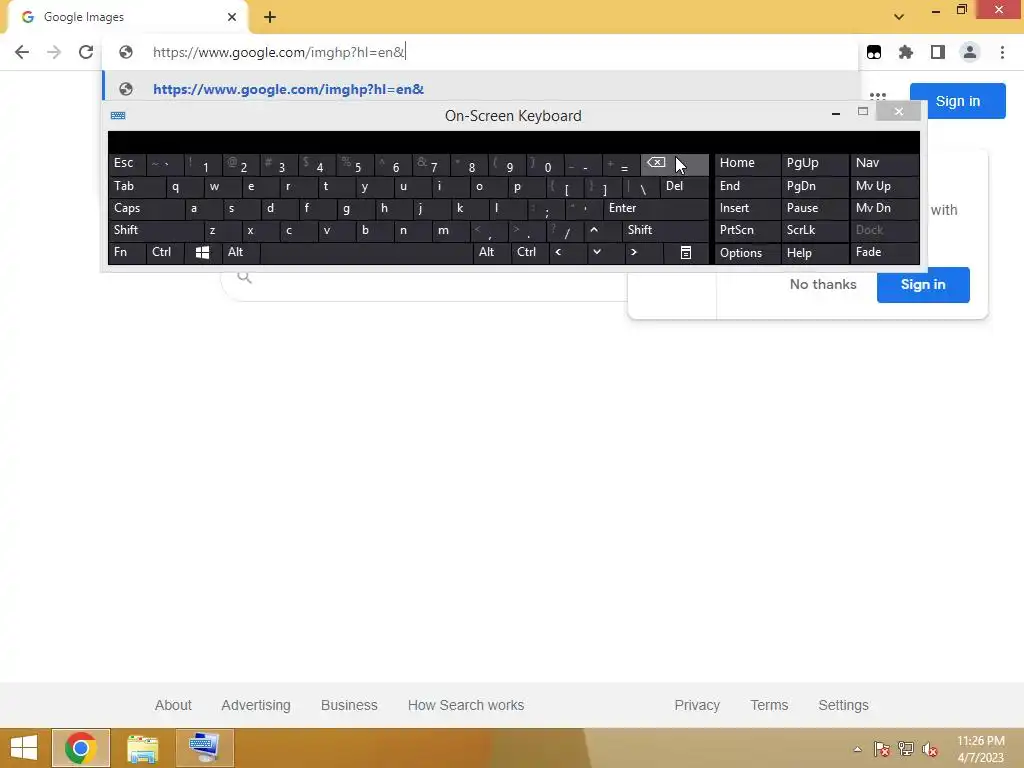Select the Google Images tab
Viewport: 1024px width, 768px height.
point(127,17)
